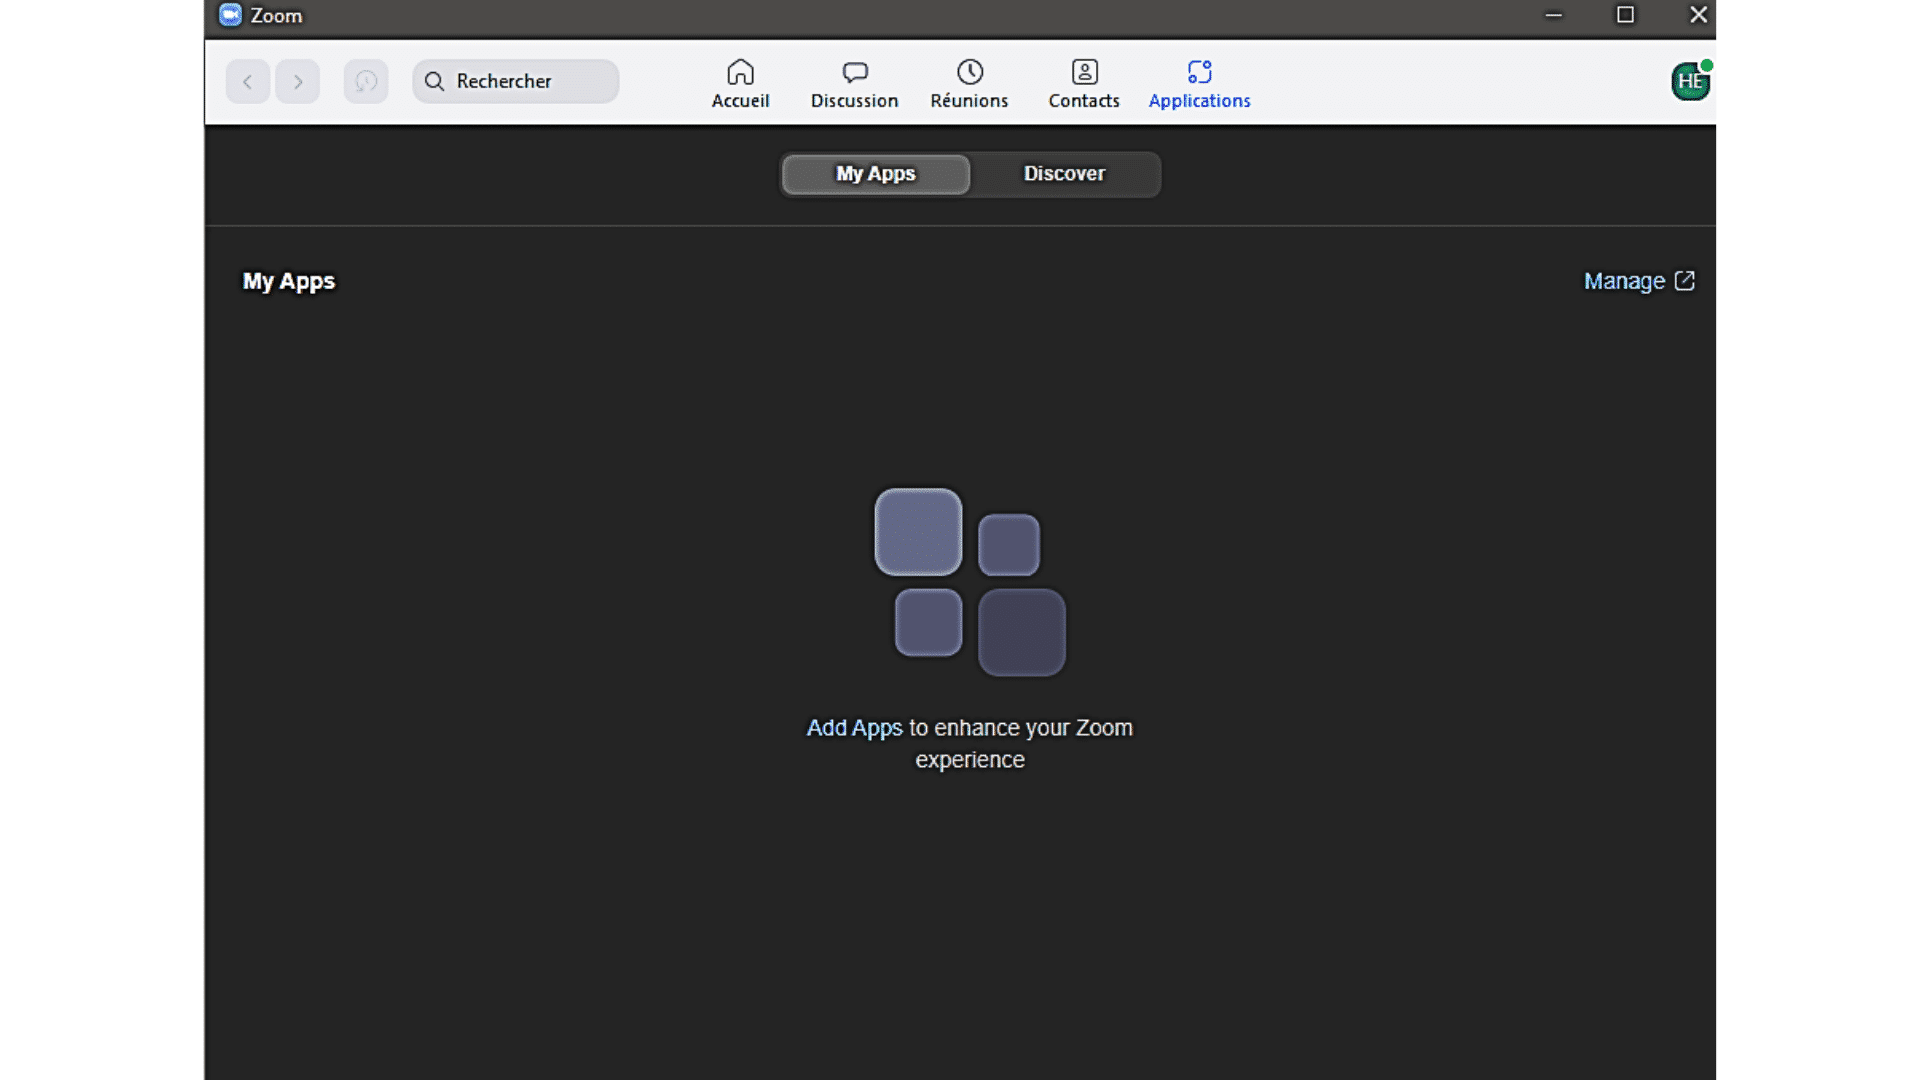Image resolution: width=1920 pixels, height=1080 pixels.
Task: Follow the Add Apps link
Action: (x=854, y=728)
